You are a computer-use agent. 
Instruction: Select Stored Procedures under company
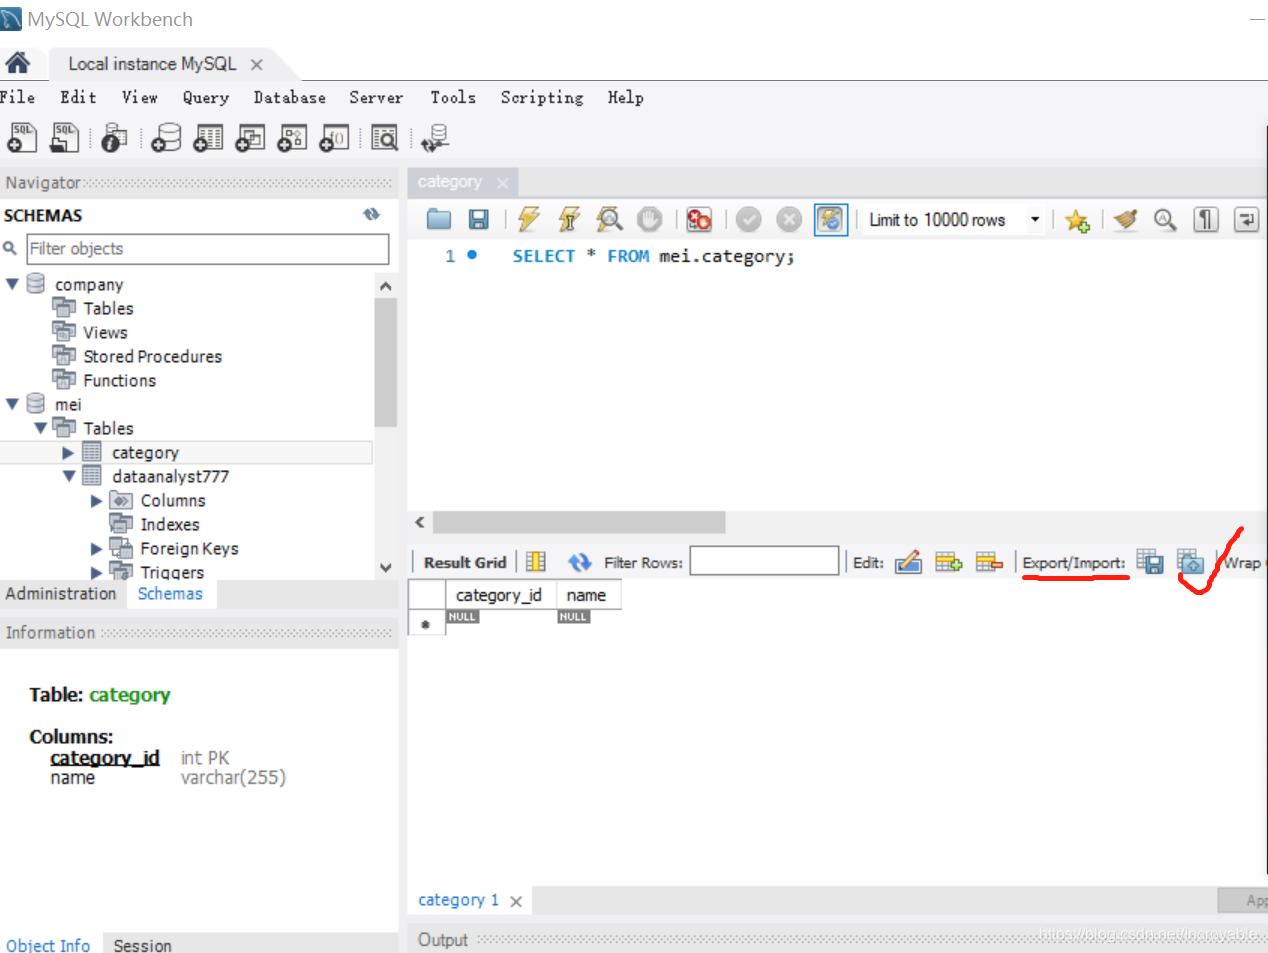(152, 356)
